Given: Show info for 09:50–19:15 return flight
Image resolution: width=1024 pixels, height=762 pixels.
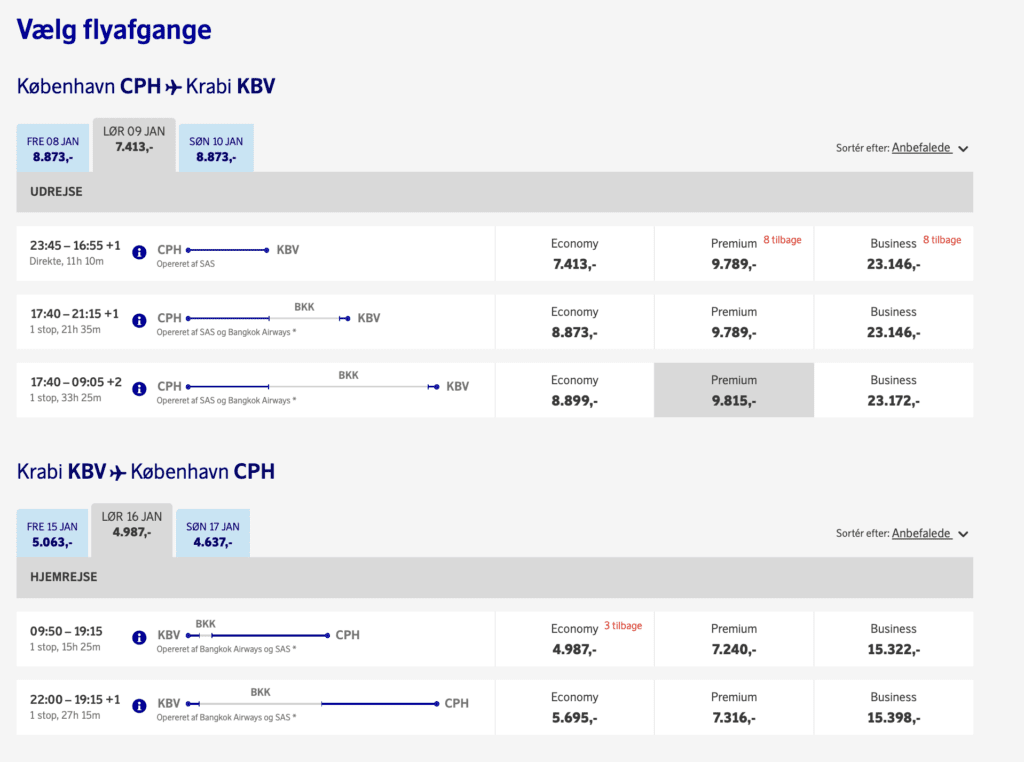Looking at the screenshot, I should [x=139, y=637].
